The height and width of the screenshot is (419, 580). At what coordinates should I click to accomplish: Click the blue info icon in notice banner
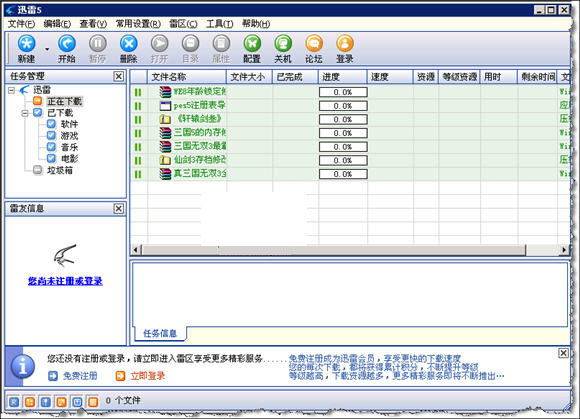[23, 366]
